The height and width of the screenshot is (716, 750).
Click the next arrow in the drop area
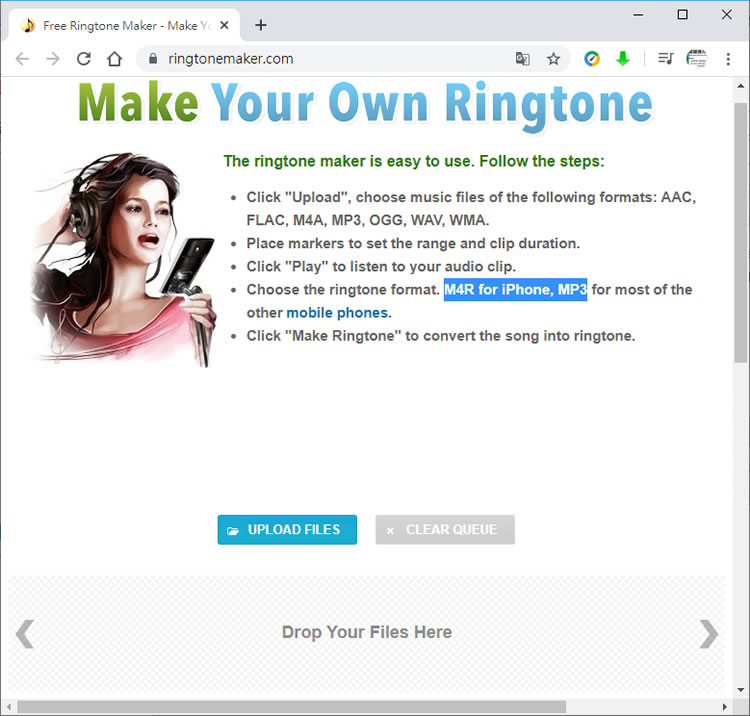tap(709, 634)
